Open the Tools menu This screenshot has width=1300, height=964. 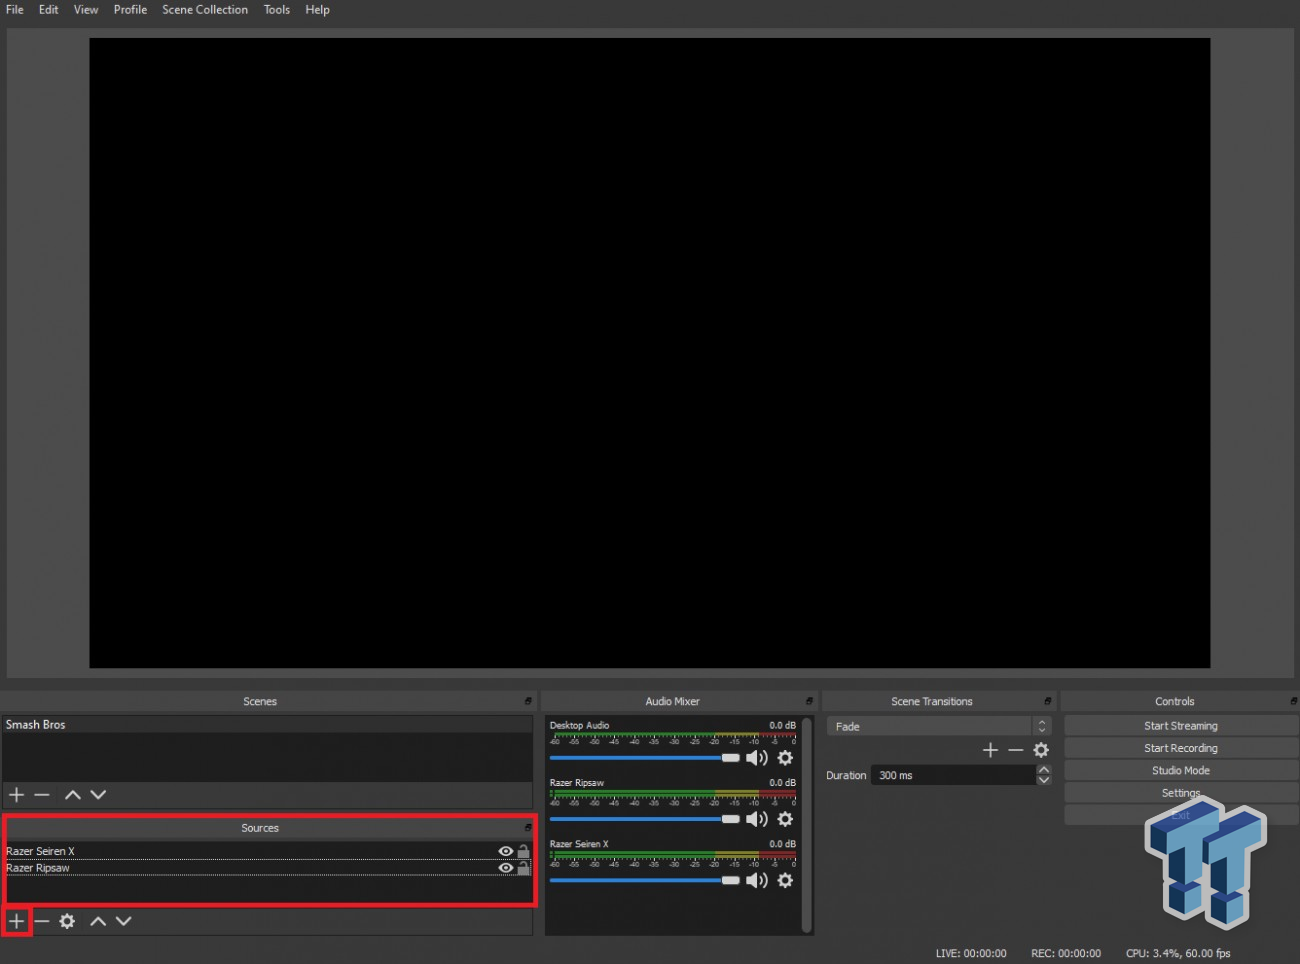(x=276, y=10)
